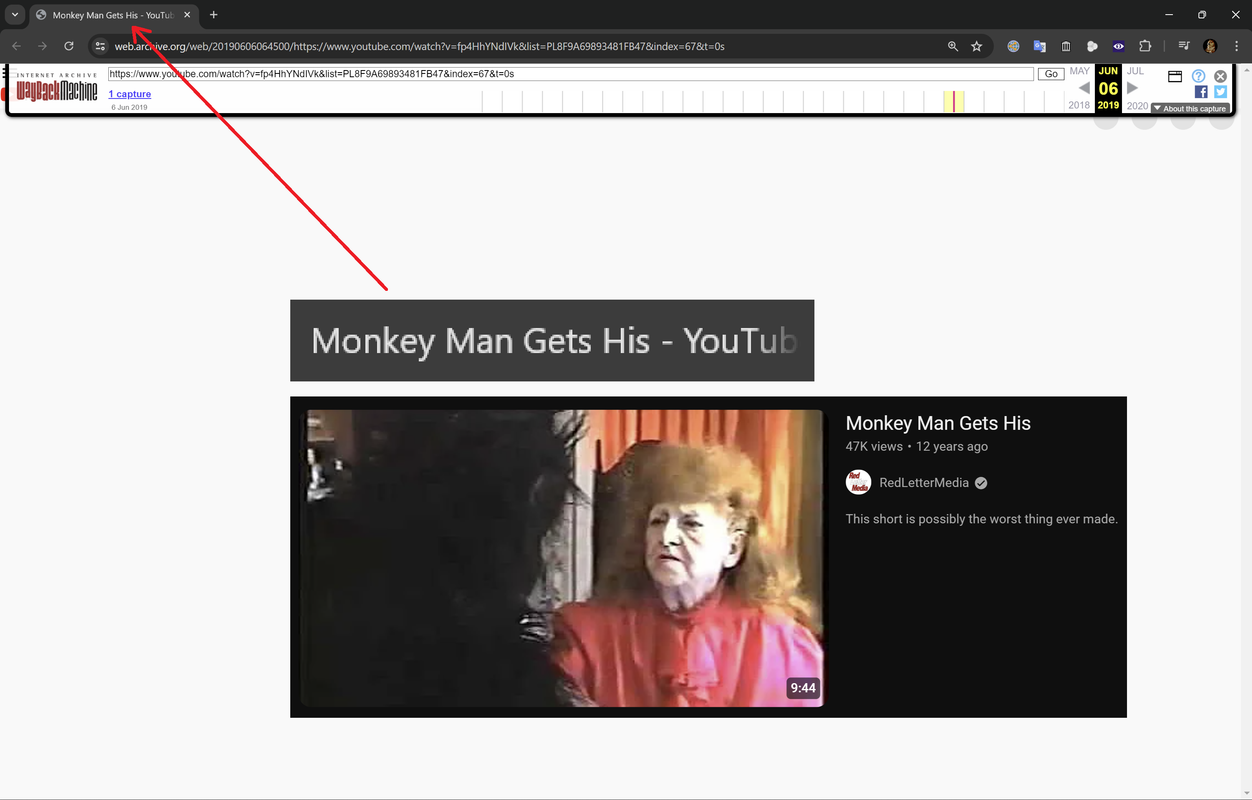Reload the current page
The image size is (1252, 800).
coord(69,46)
